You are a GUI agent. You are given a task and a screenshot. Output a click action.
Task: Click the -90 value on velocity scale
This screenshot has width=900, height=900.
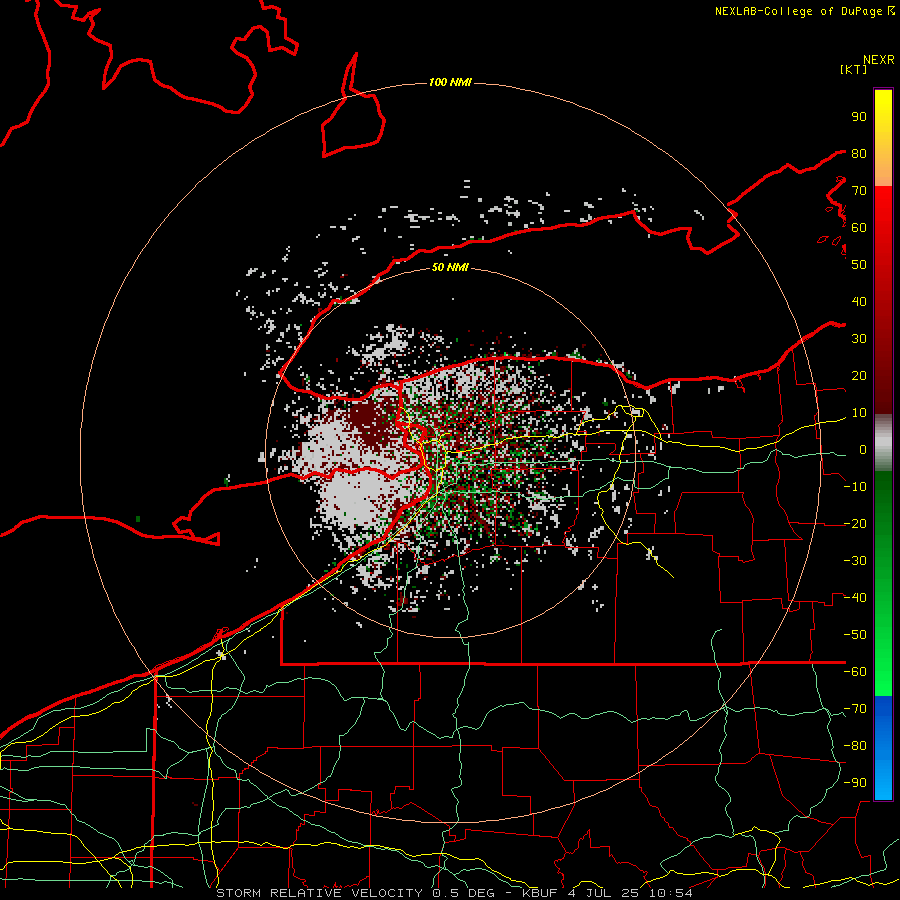click(855, 783)
